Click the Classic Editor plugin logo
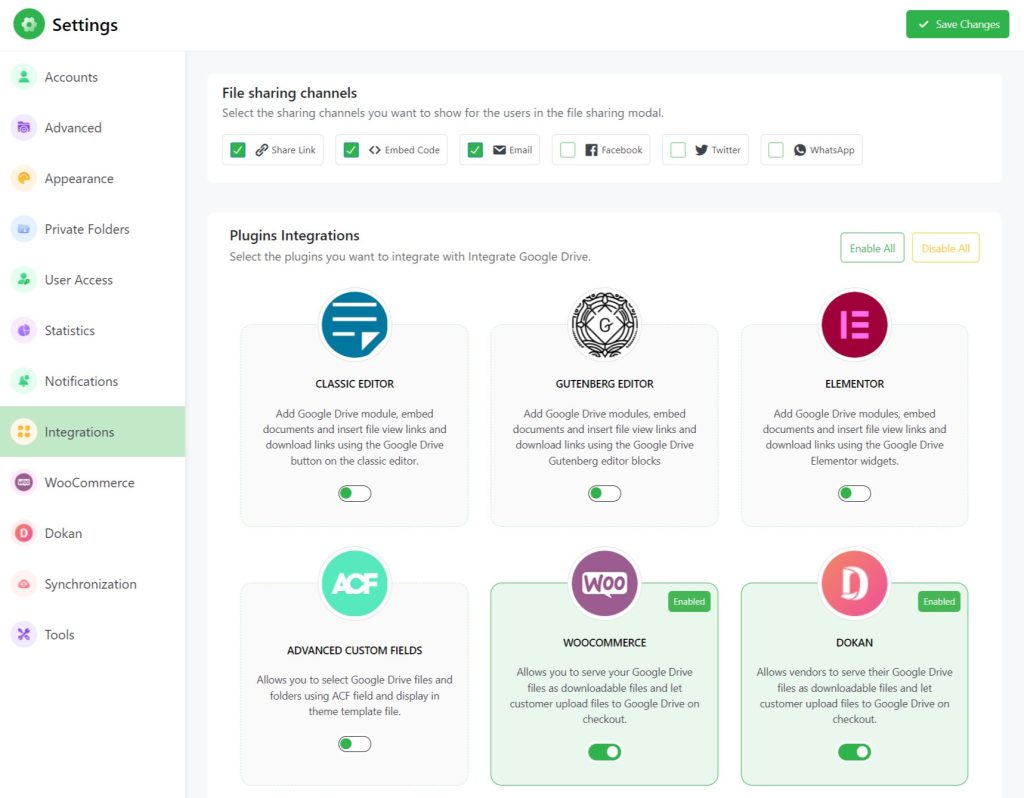 point(355,325)
